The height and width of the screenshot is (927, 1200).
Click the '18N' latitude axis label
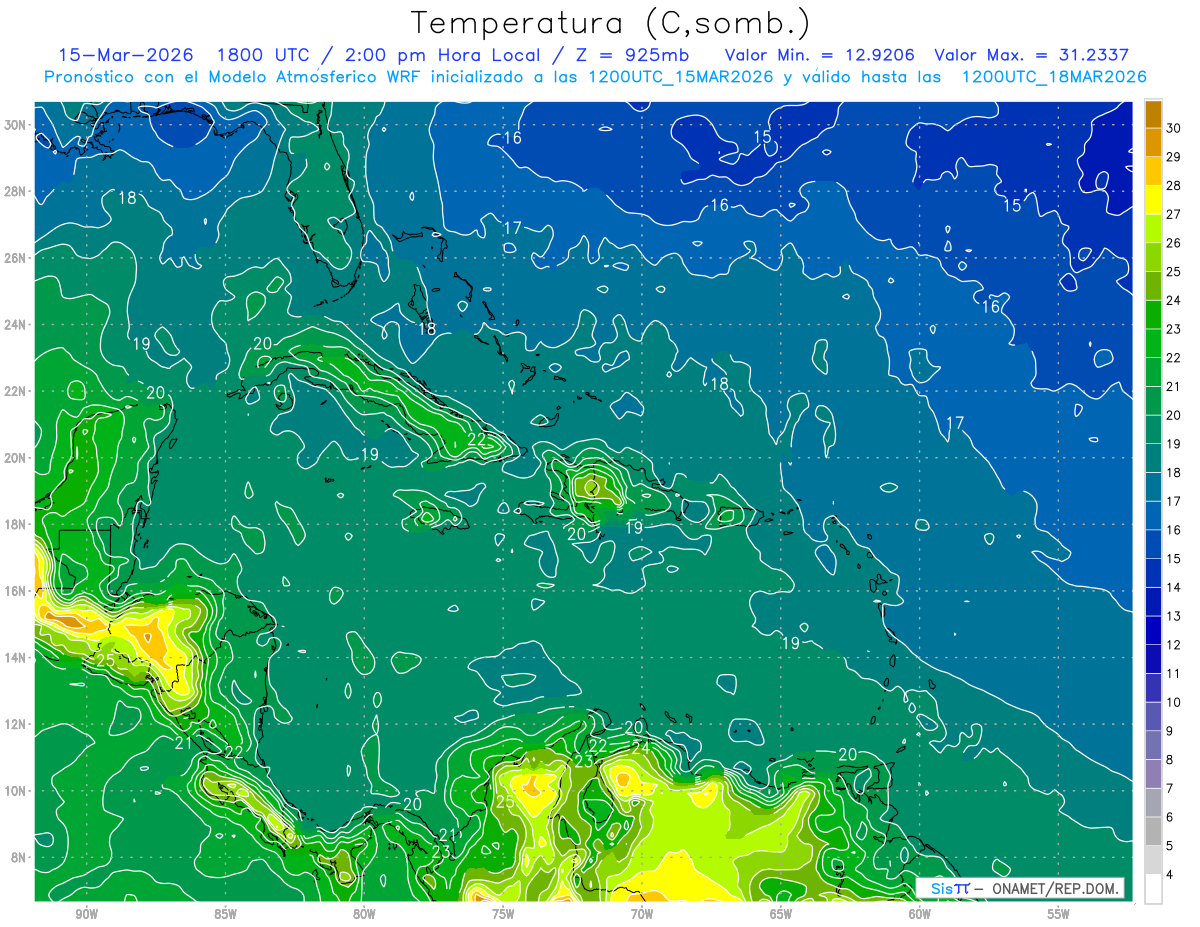tap(15, 525)
